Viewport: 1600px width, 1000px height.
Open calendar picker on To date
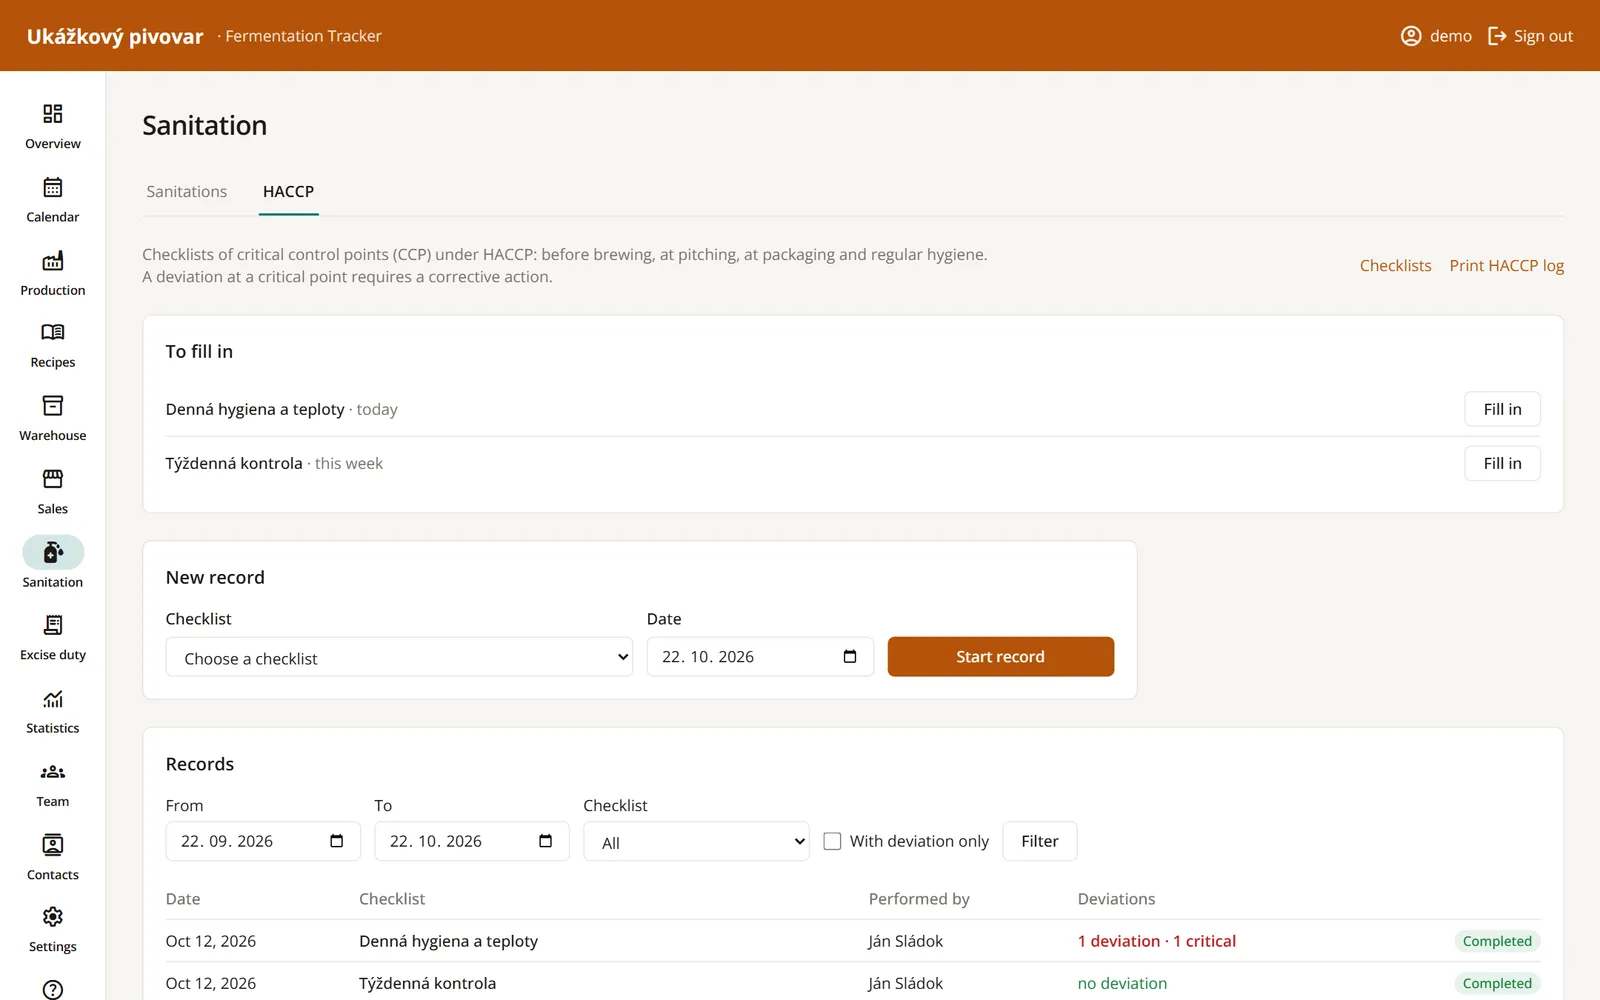545,841
